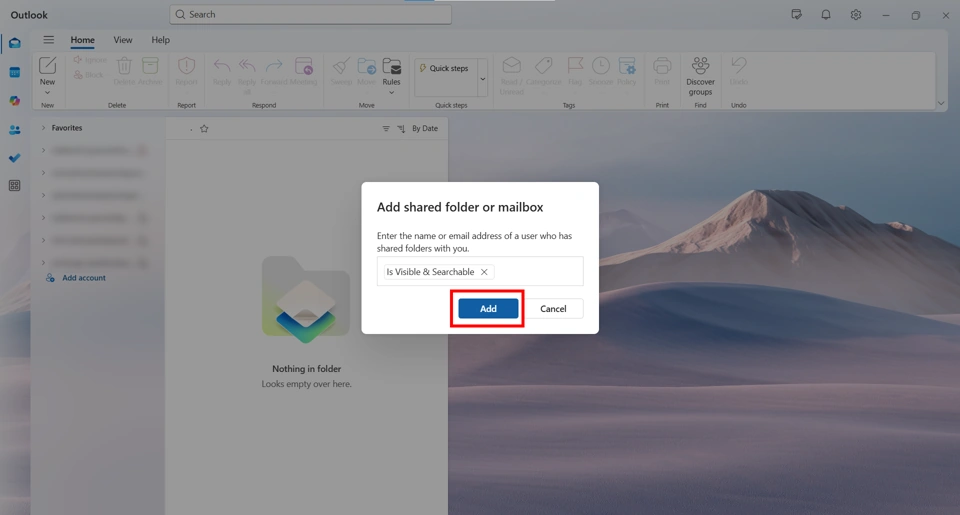Open the Settings gear icon
960x515 pixels.
(856, 15)
